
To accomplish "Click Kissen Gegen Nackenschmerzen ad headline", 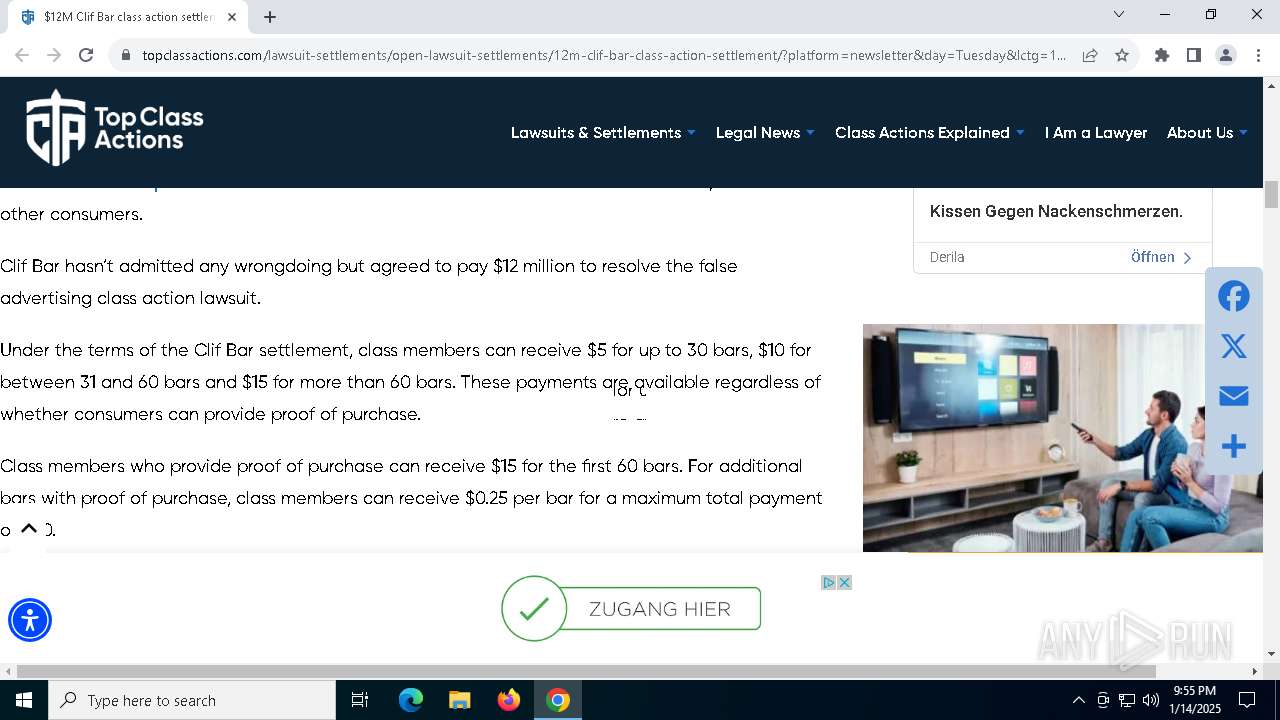I will click(1056, 211).
